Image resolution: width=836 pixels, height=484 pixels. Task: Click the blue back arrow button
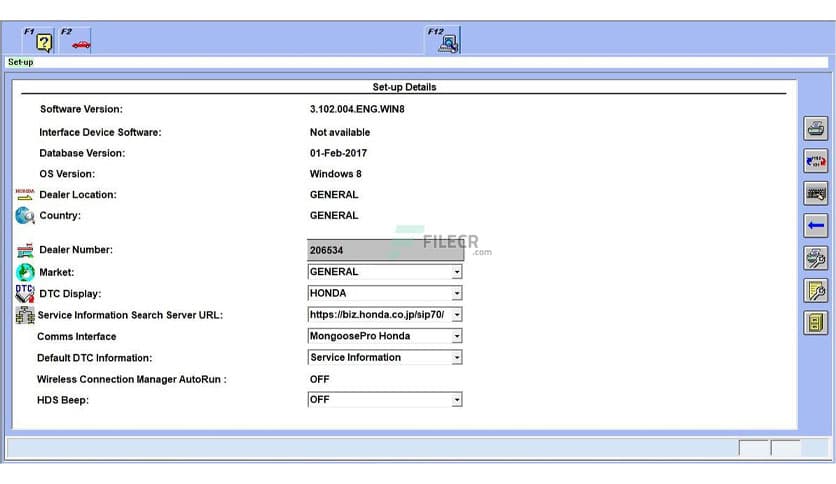[x=815, y=225]
